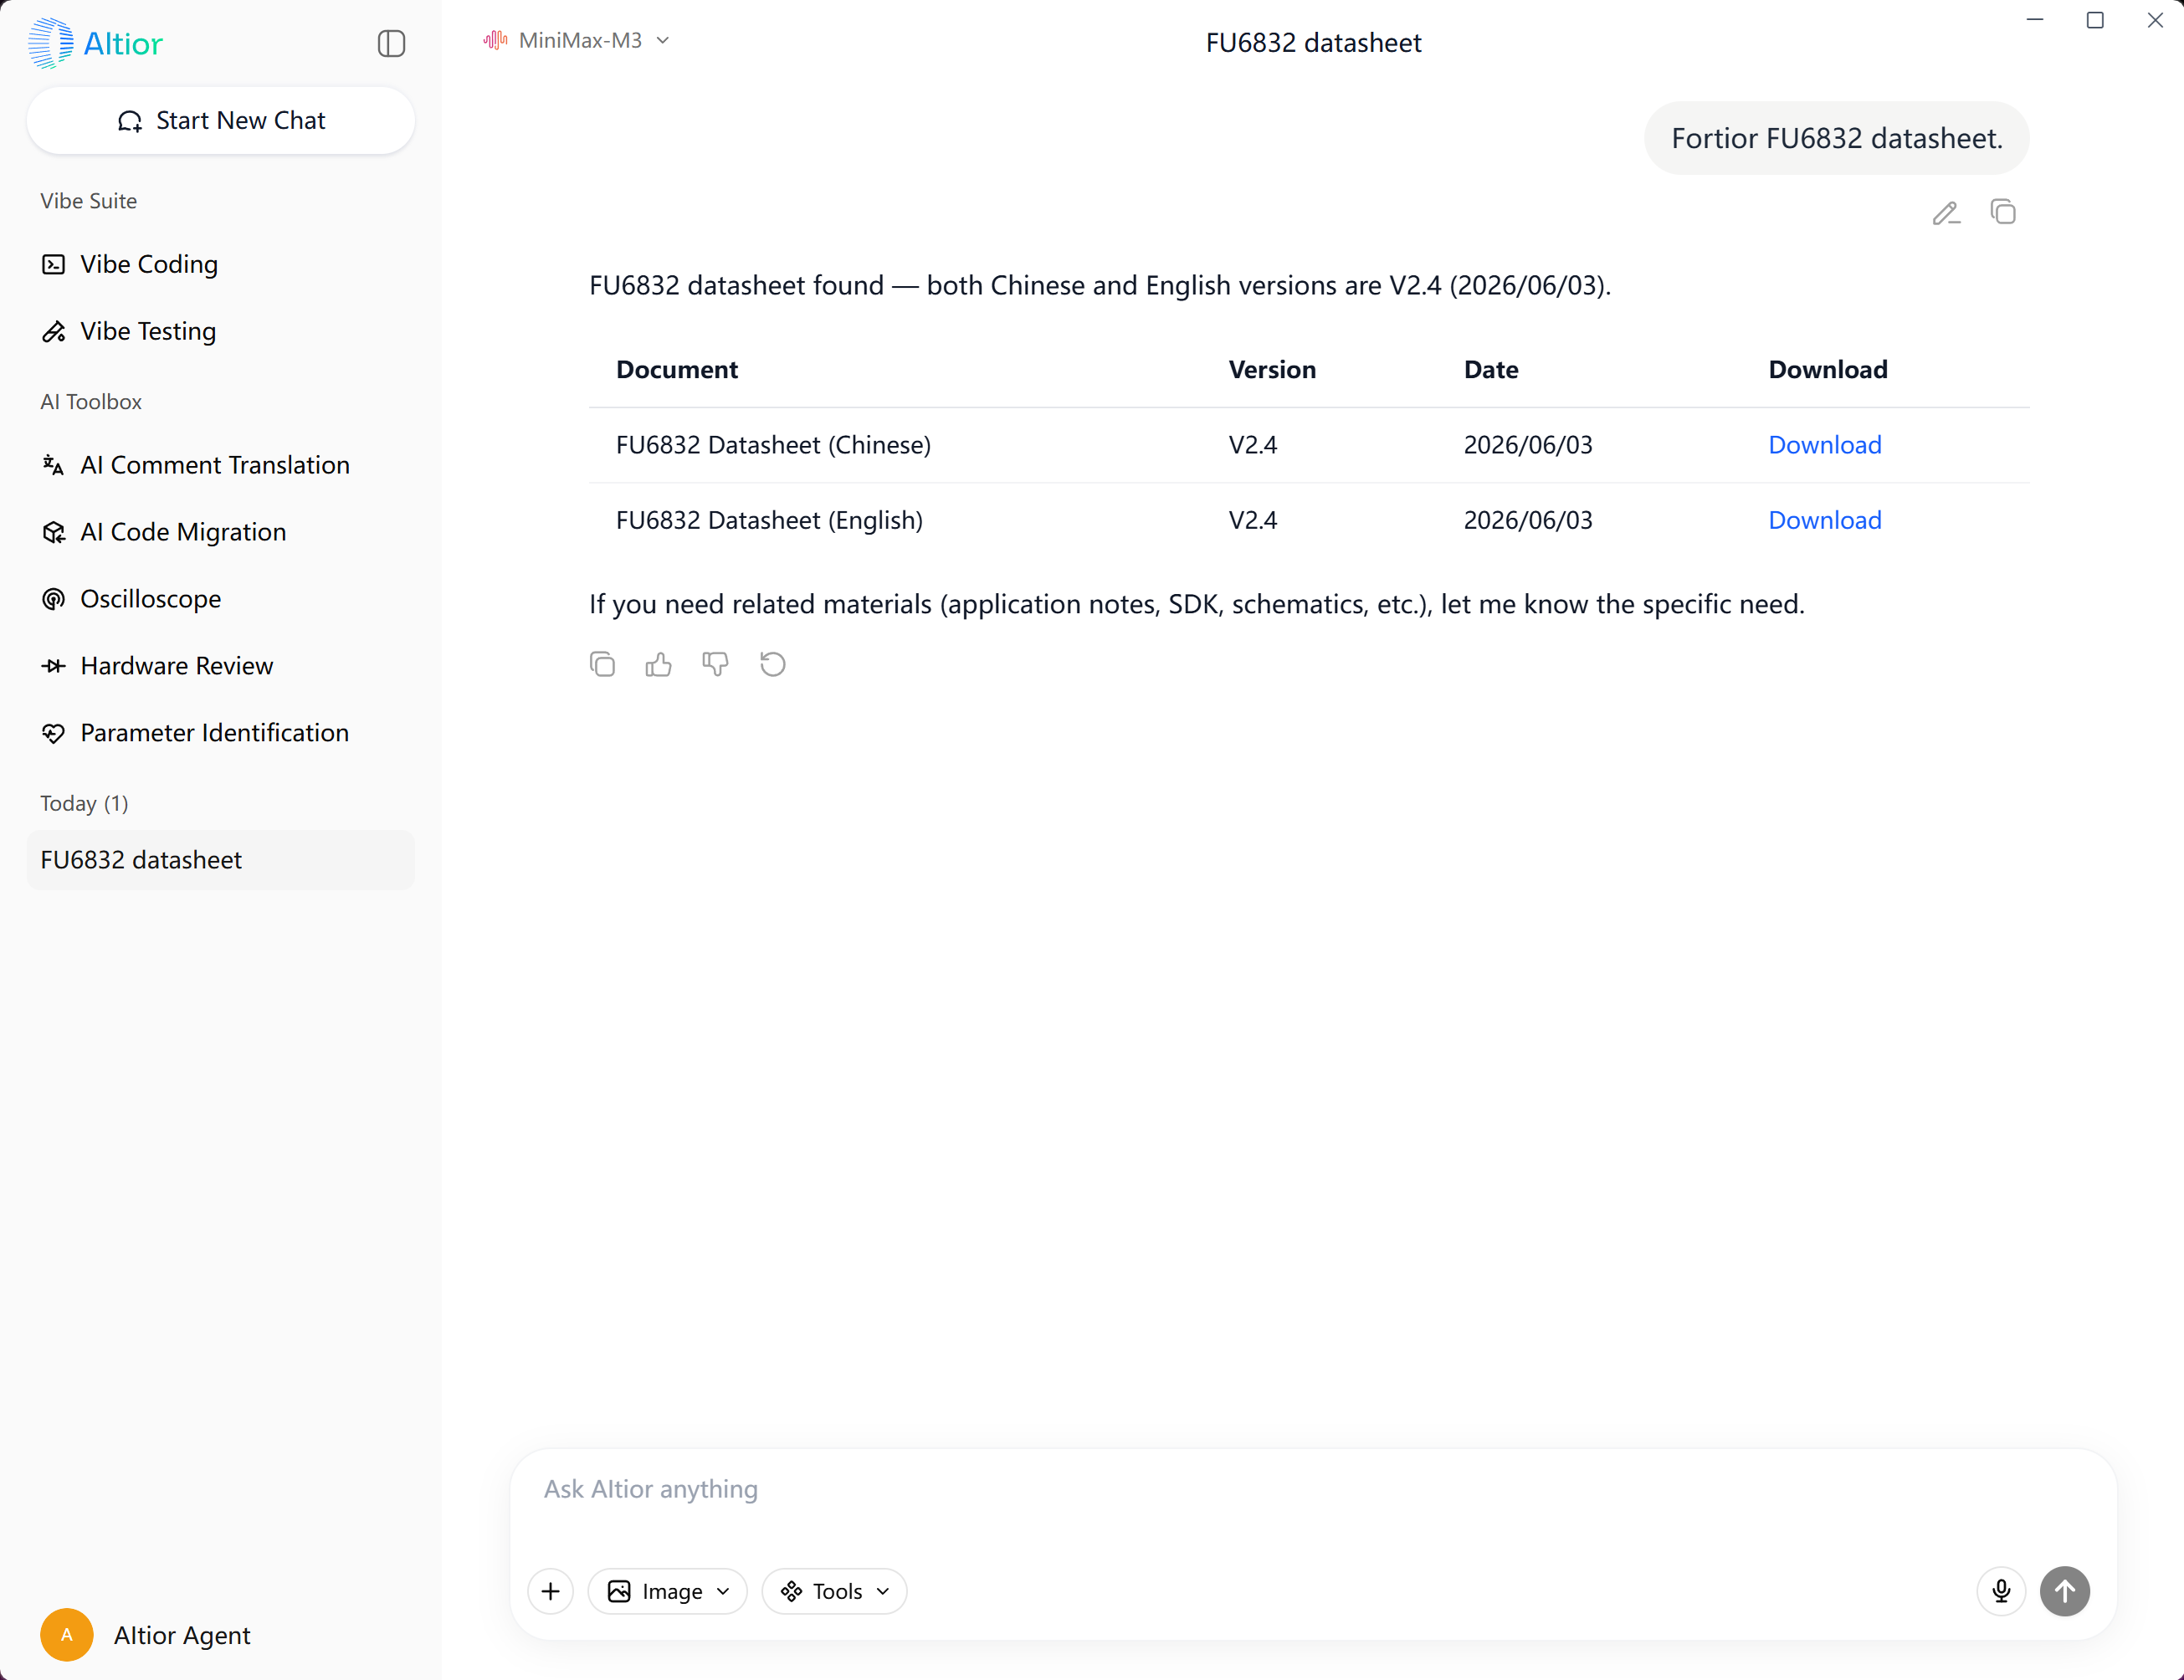The image size is (2184, 1680).
Task: Give the response a thumbs up
Action: (x=659, y=664)
